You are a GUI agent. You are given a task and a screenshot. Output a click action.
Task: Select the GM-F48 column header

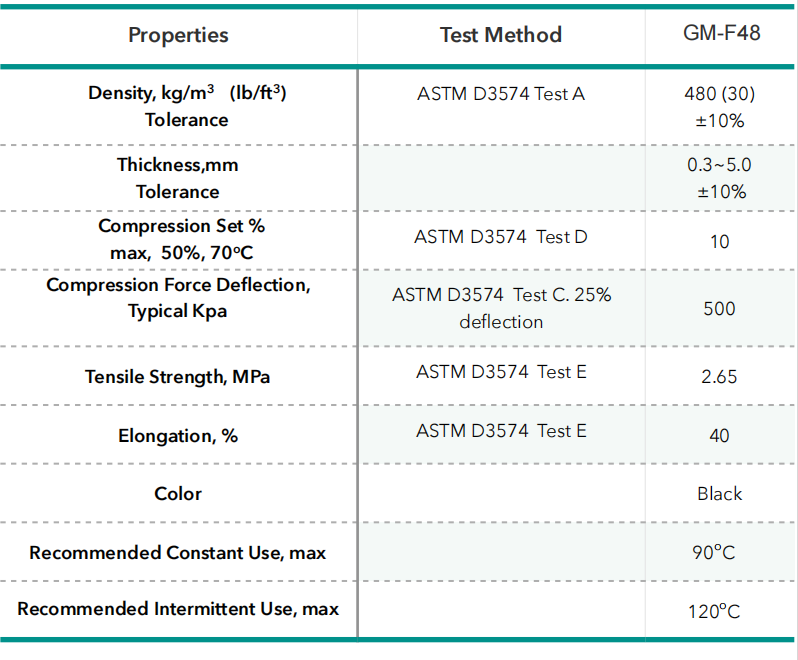[x=719, y=33]
